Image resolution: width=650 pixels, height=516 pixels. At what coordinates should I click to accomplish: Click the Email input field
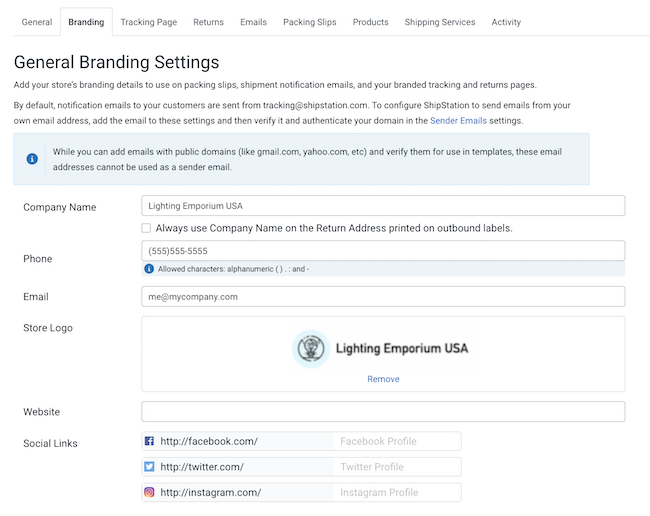[x=383, y=296]
